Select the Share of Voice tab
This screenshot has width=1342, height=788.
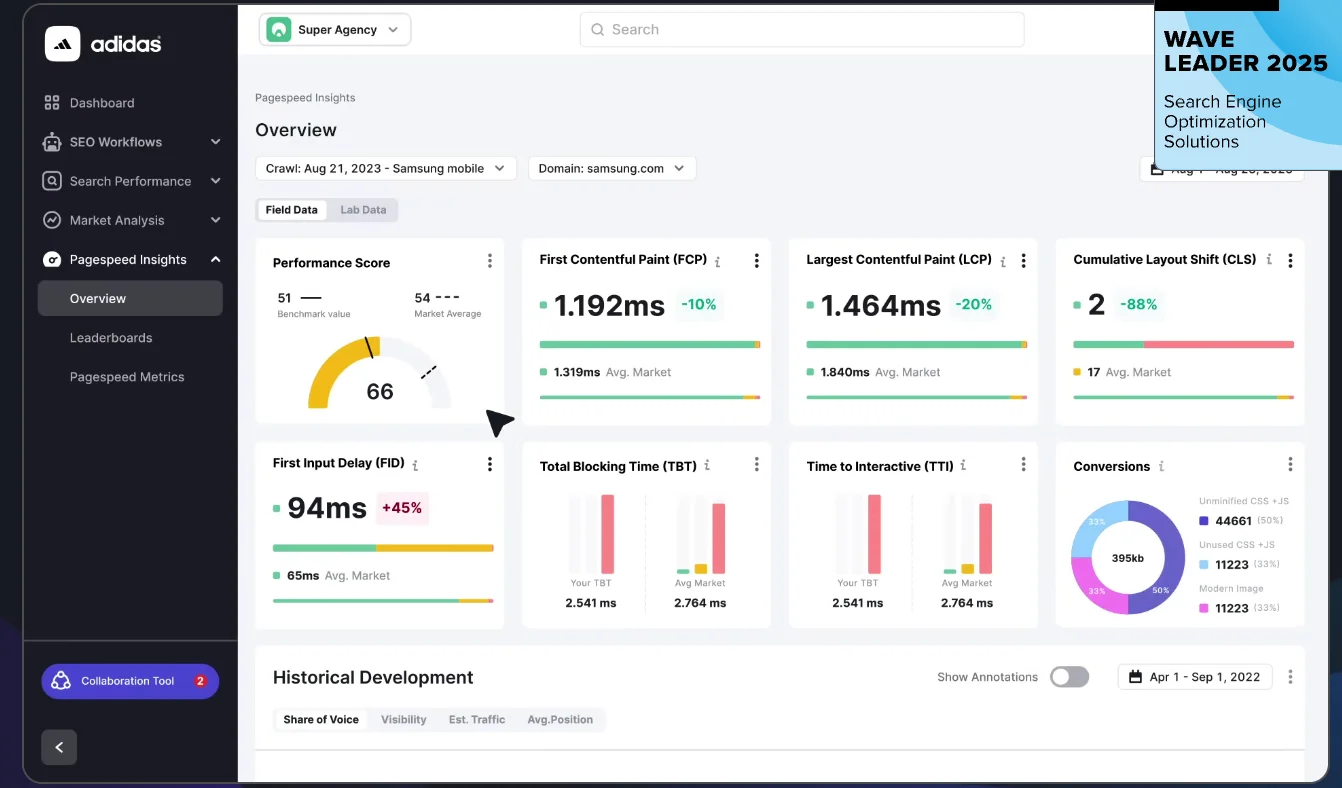click(320, 719)
